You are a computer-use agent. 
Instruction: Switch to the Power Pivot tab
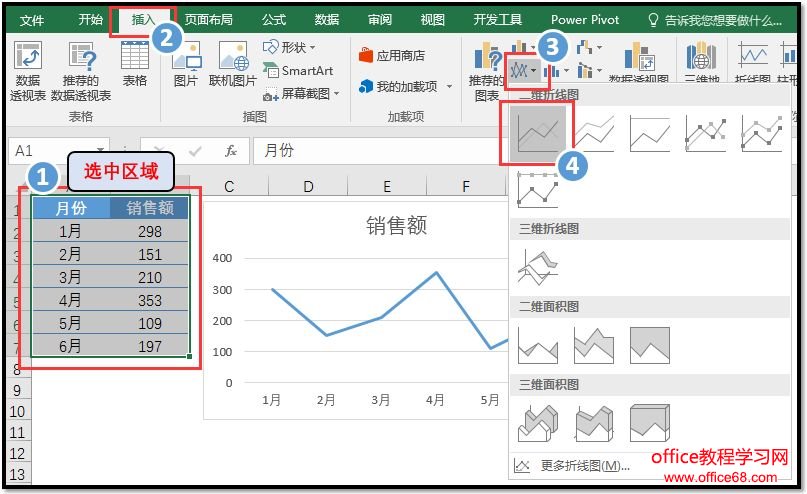(x=585, y=20)
